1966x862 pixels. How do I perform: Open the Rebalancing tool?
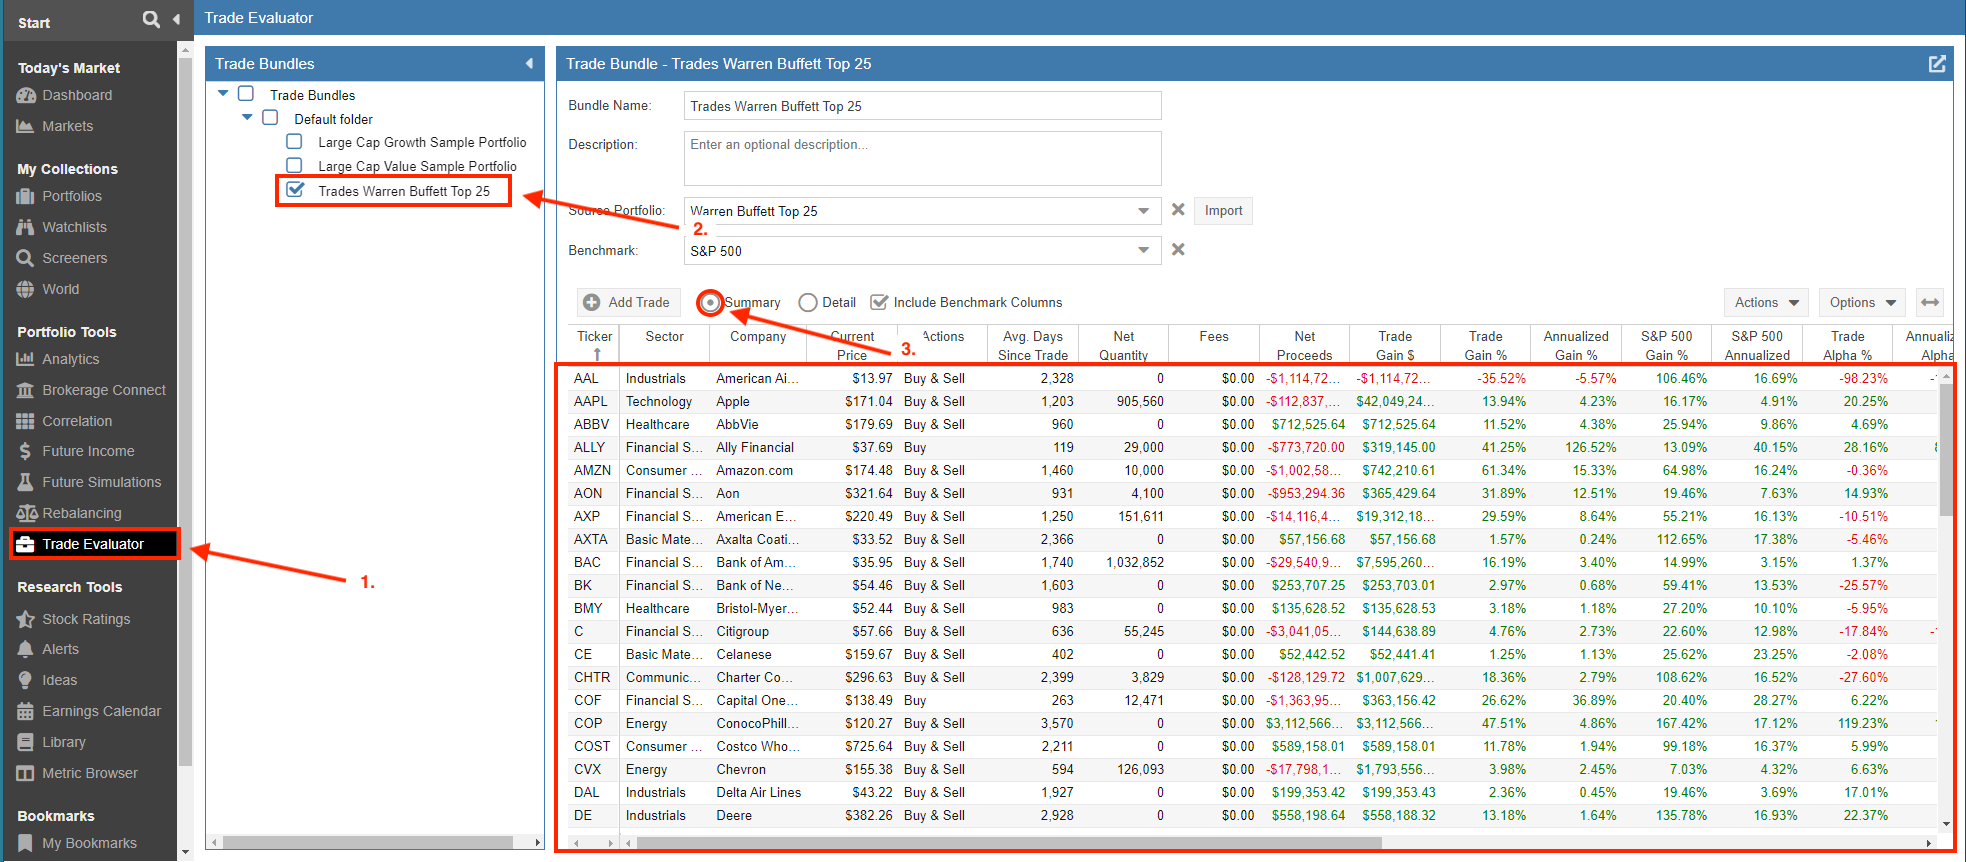(x=81, y=513)
